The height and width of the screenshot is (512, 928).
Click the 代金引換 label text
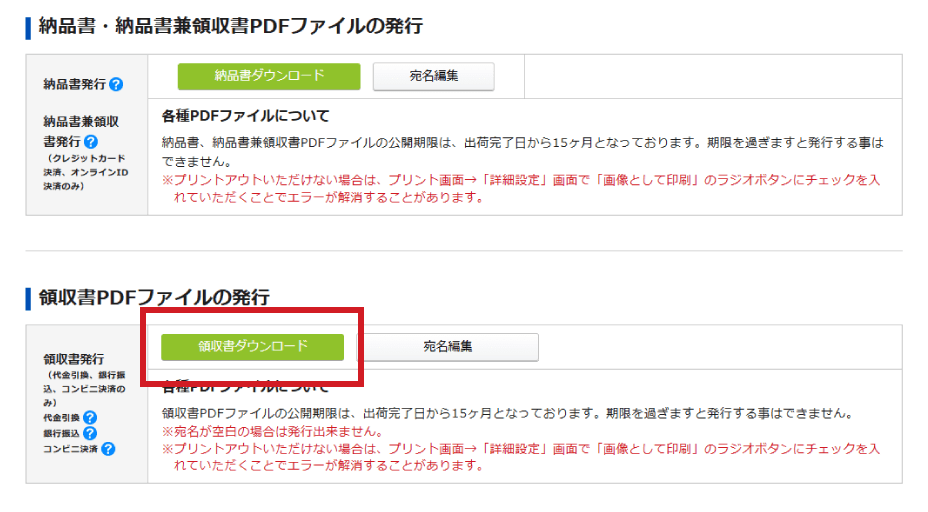(x=61, y=417)
